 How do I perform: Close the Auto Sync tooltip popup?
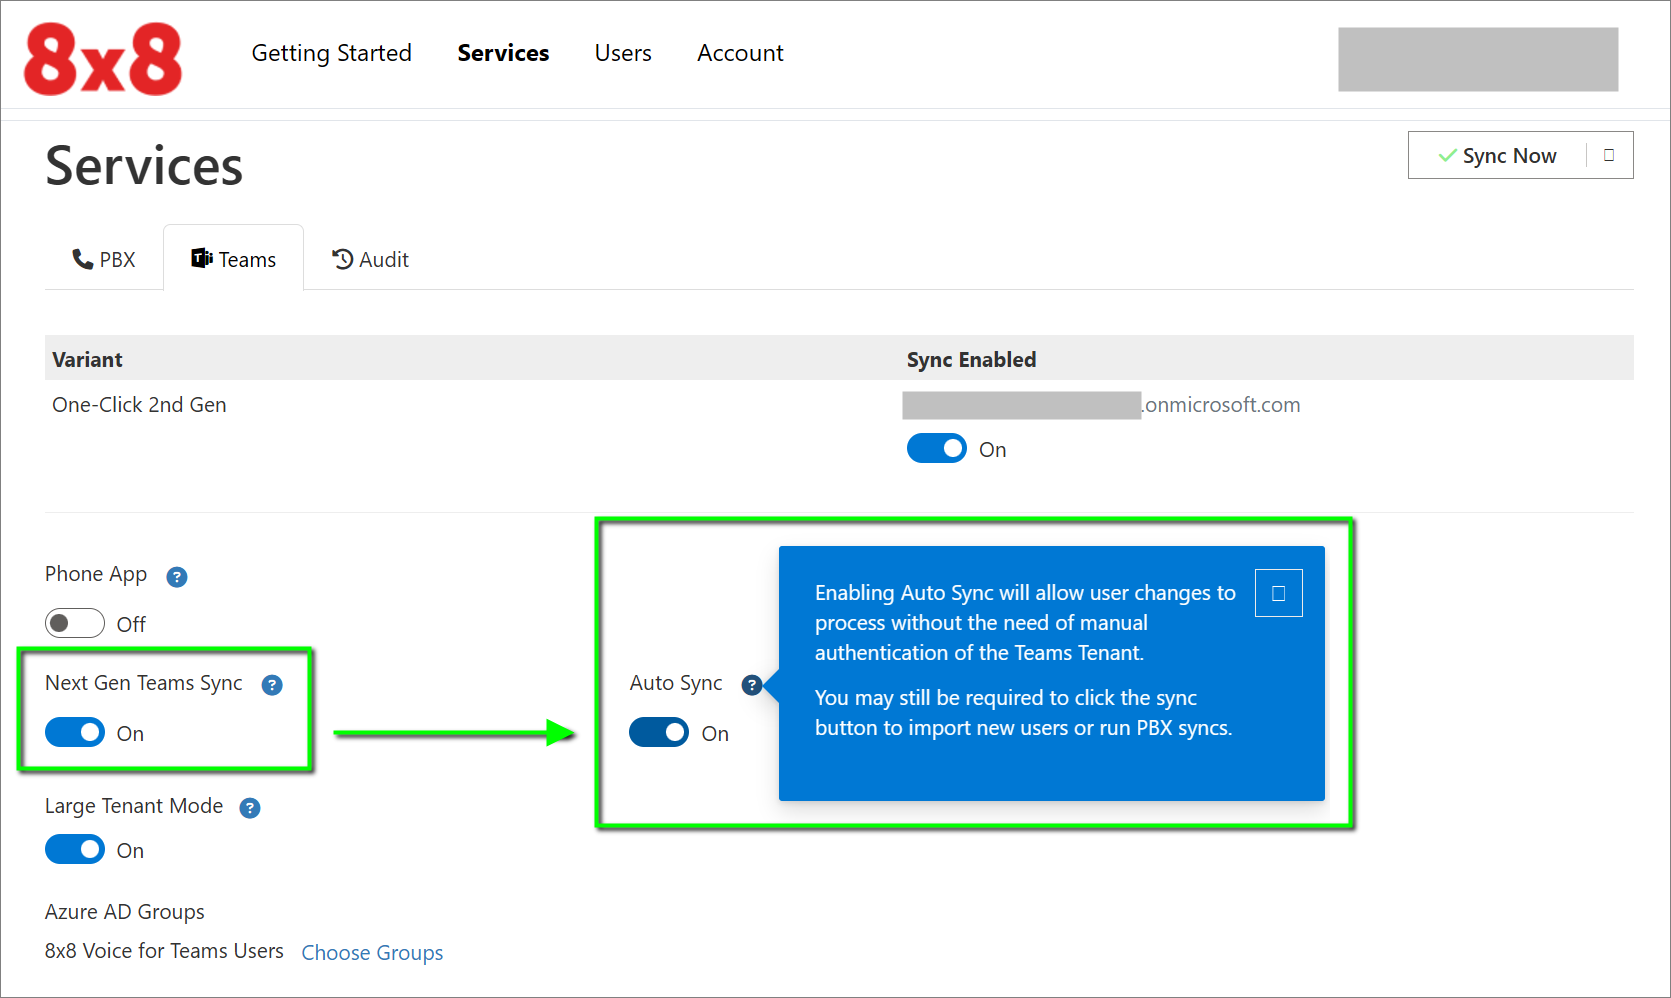click(1278, 593)
